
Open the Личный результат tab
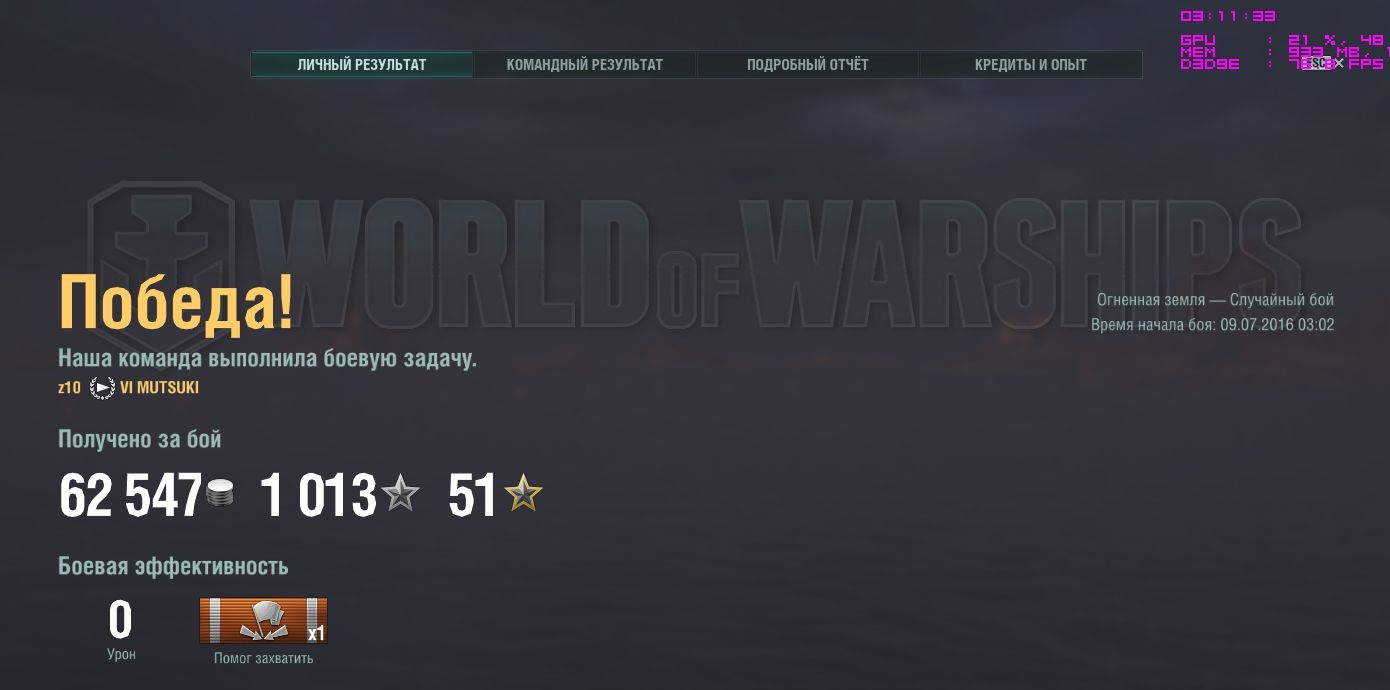pyautogui.click(x=361, y=65)
